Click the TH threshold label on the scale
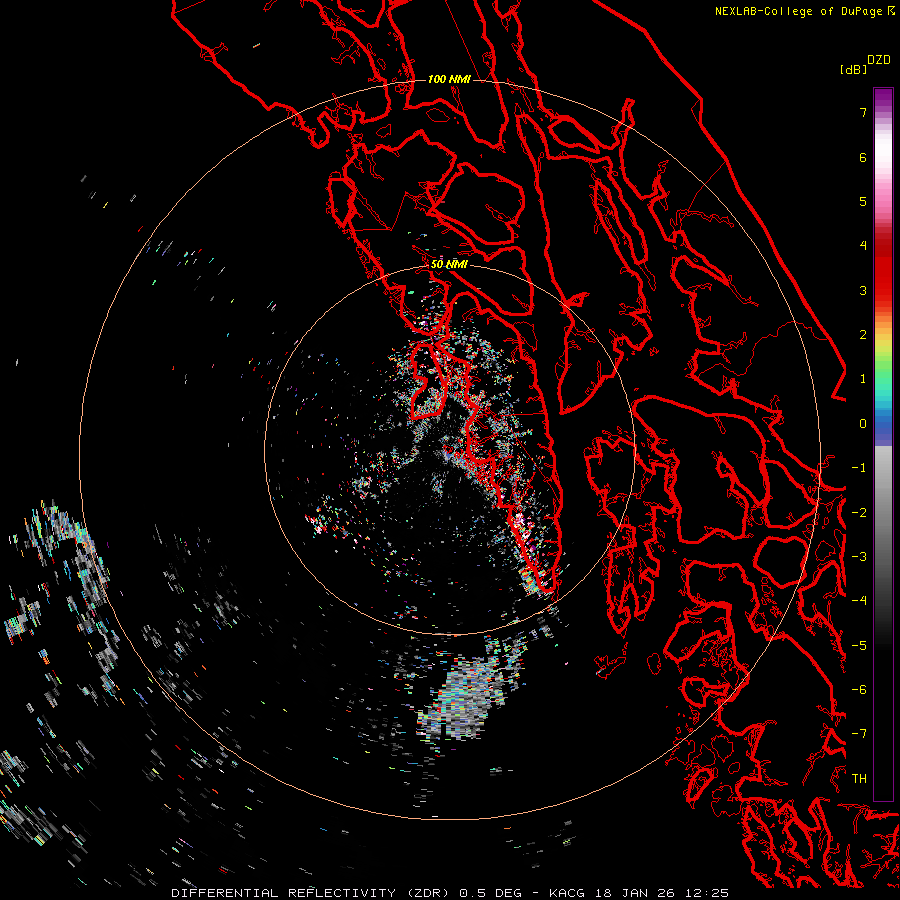This screenshot has width=900, height=900. 859,779
